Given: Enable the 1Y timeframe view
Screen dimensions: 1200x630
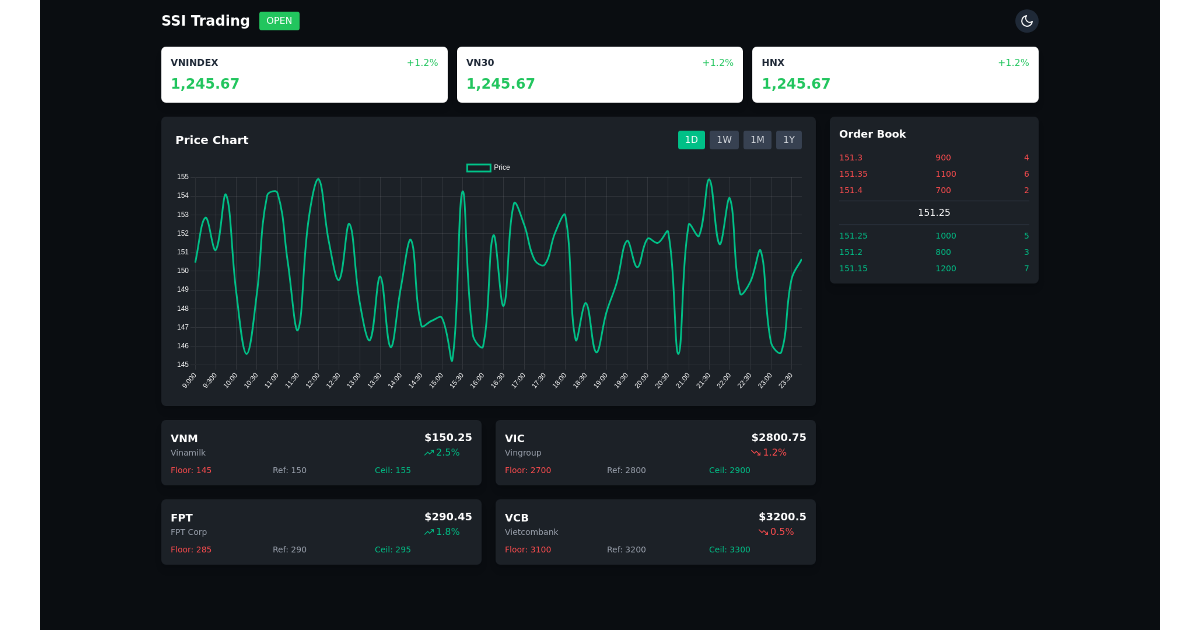Looking at the screenshot, I should point(789,140).
